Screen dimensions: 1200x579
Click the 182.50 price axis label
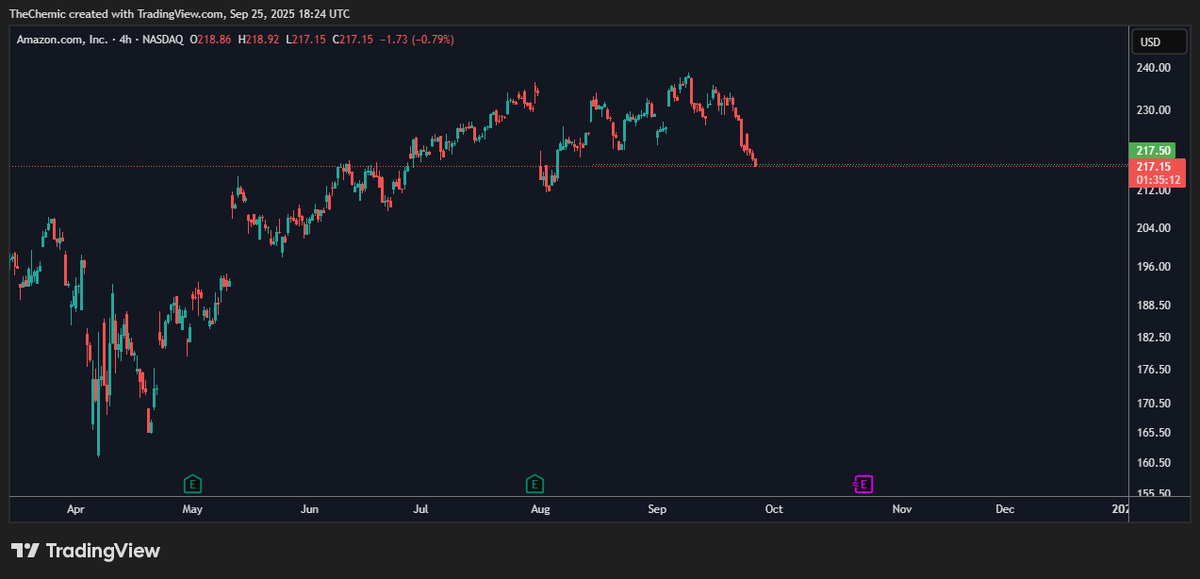[1154, 337]
